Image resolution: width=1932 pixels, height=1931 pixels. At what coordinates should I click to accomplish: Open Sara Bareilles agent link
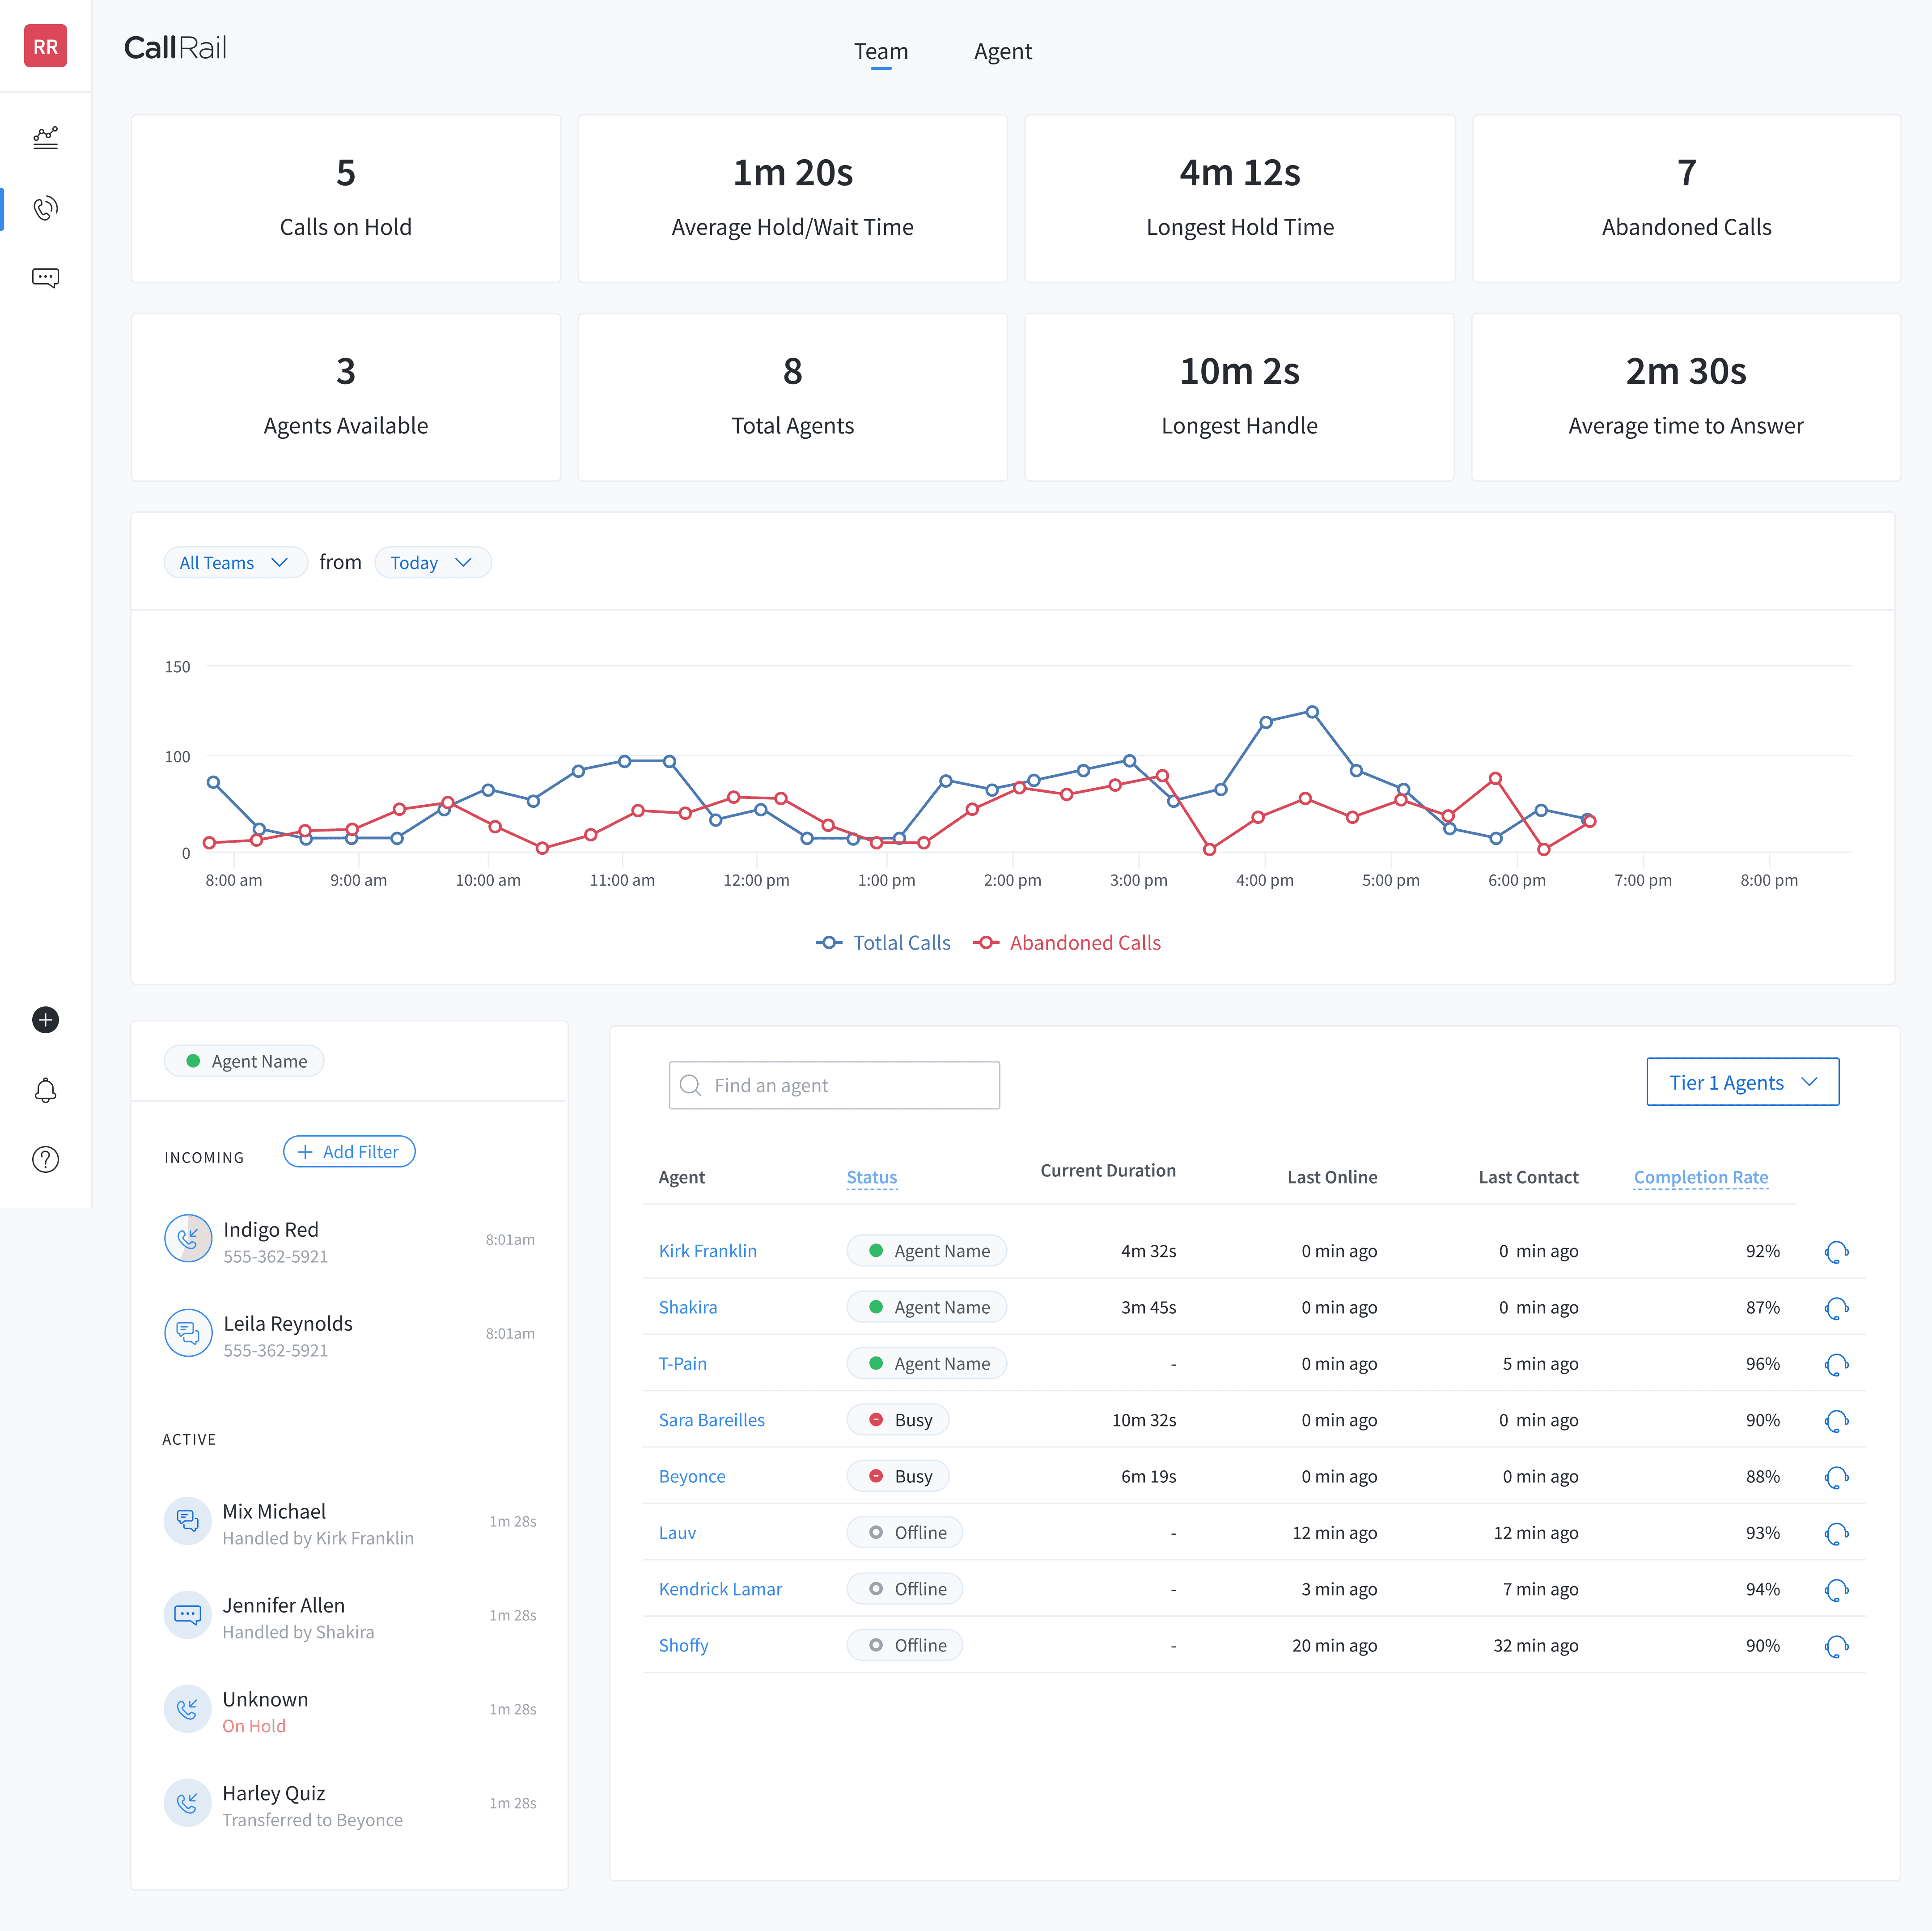pyautogui.click(x=711, y=1420)
